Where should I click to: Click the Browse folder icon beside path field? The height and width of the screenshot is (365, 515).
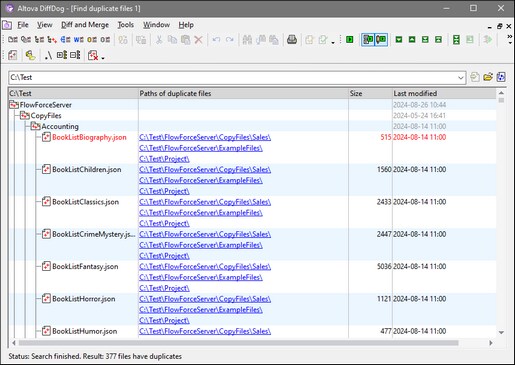(x=488, y=77)
